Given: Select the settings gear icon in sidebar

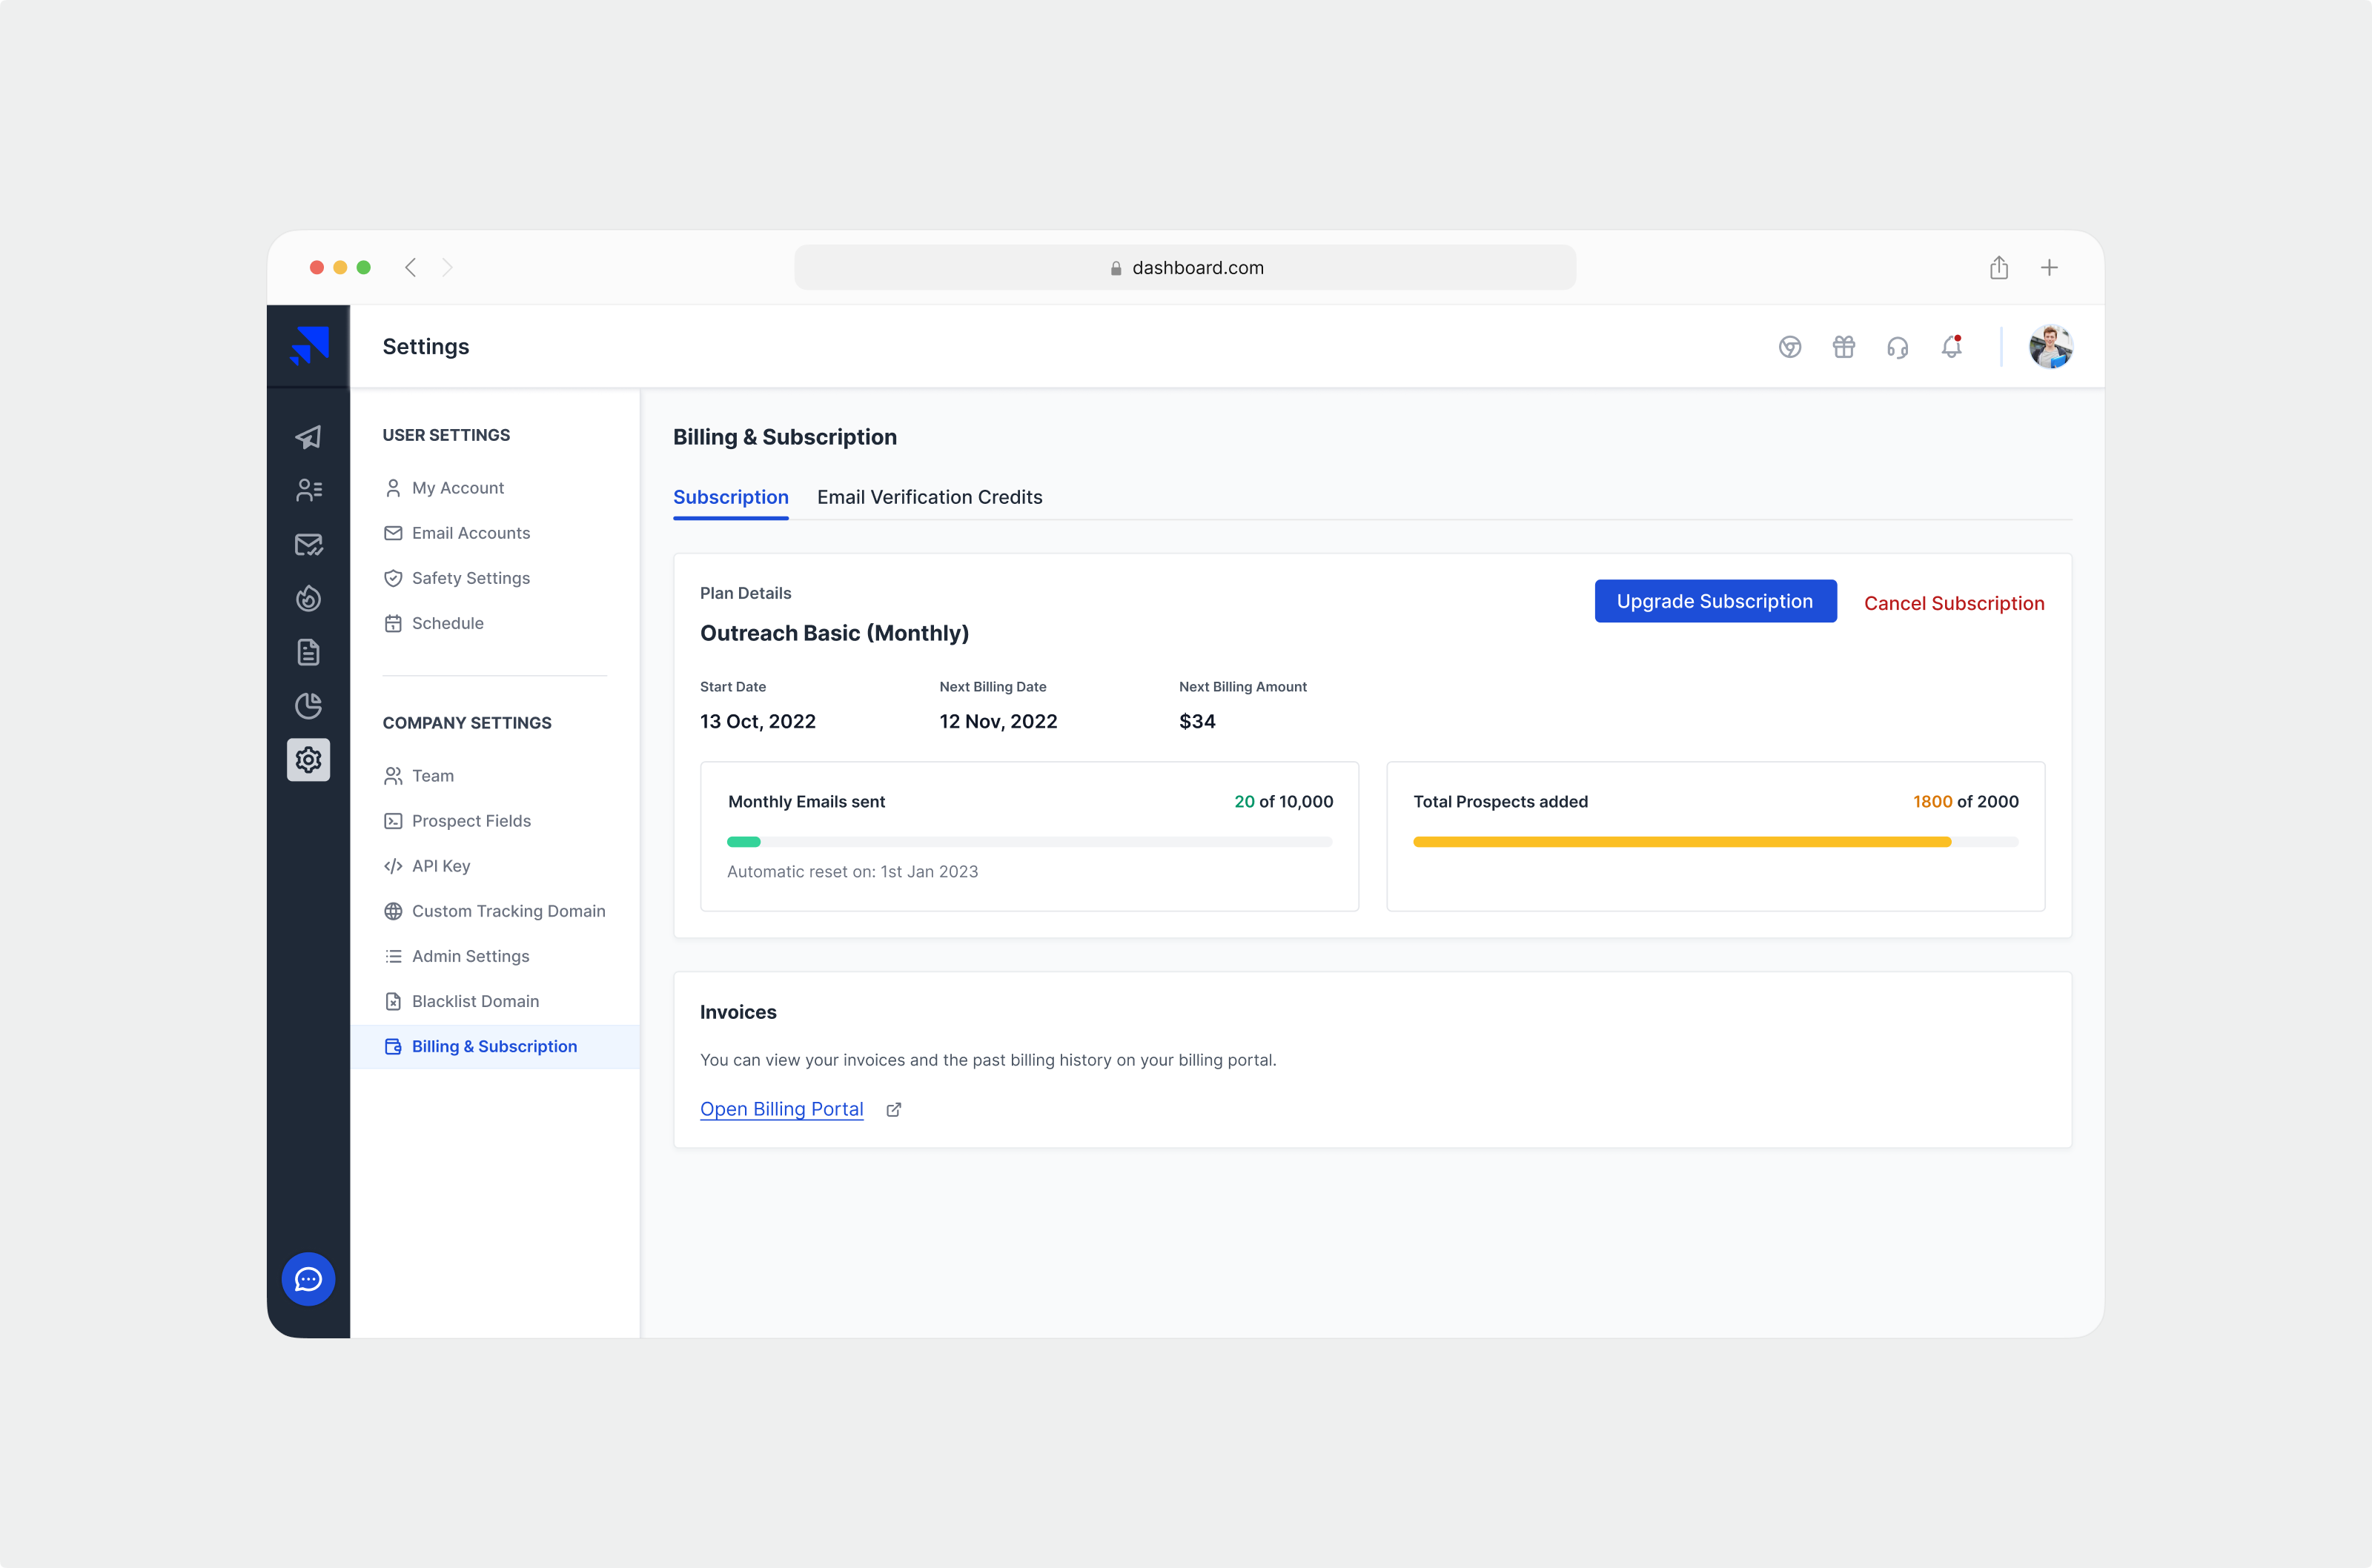Looking at the screenshot, I should pyautogui.click(x=308, y=760).
